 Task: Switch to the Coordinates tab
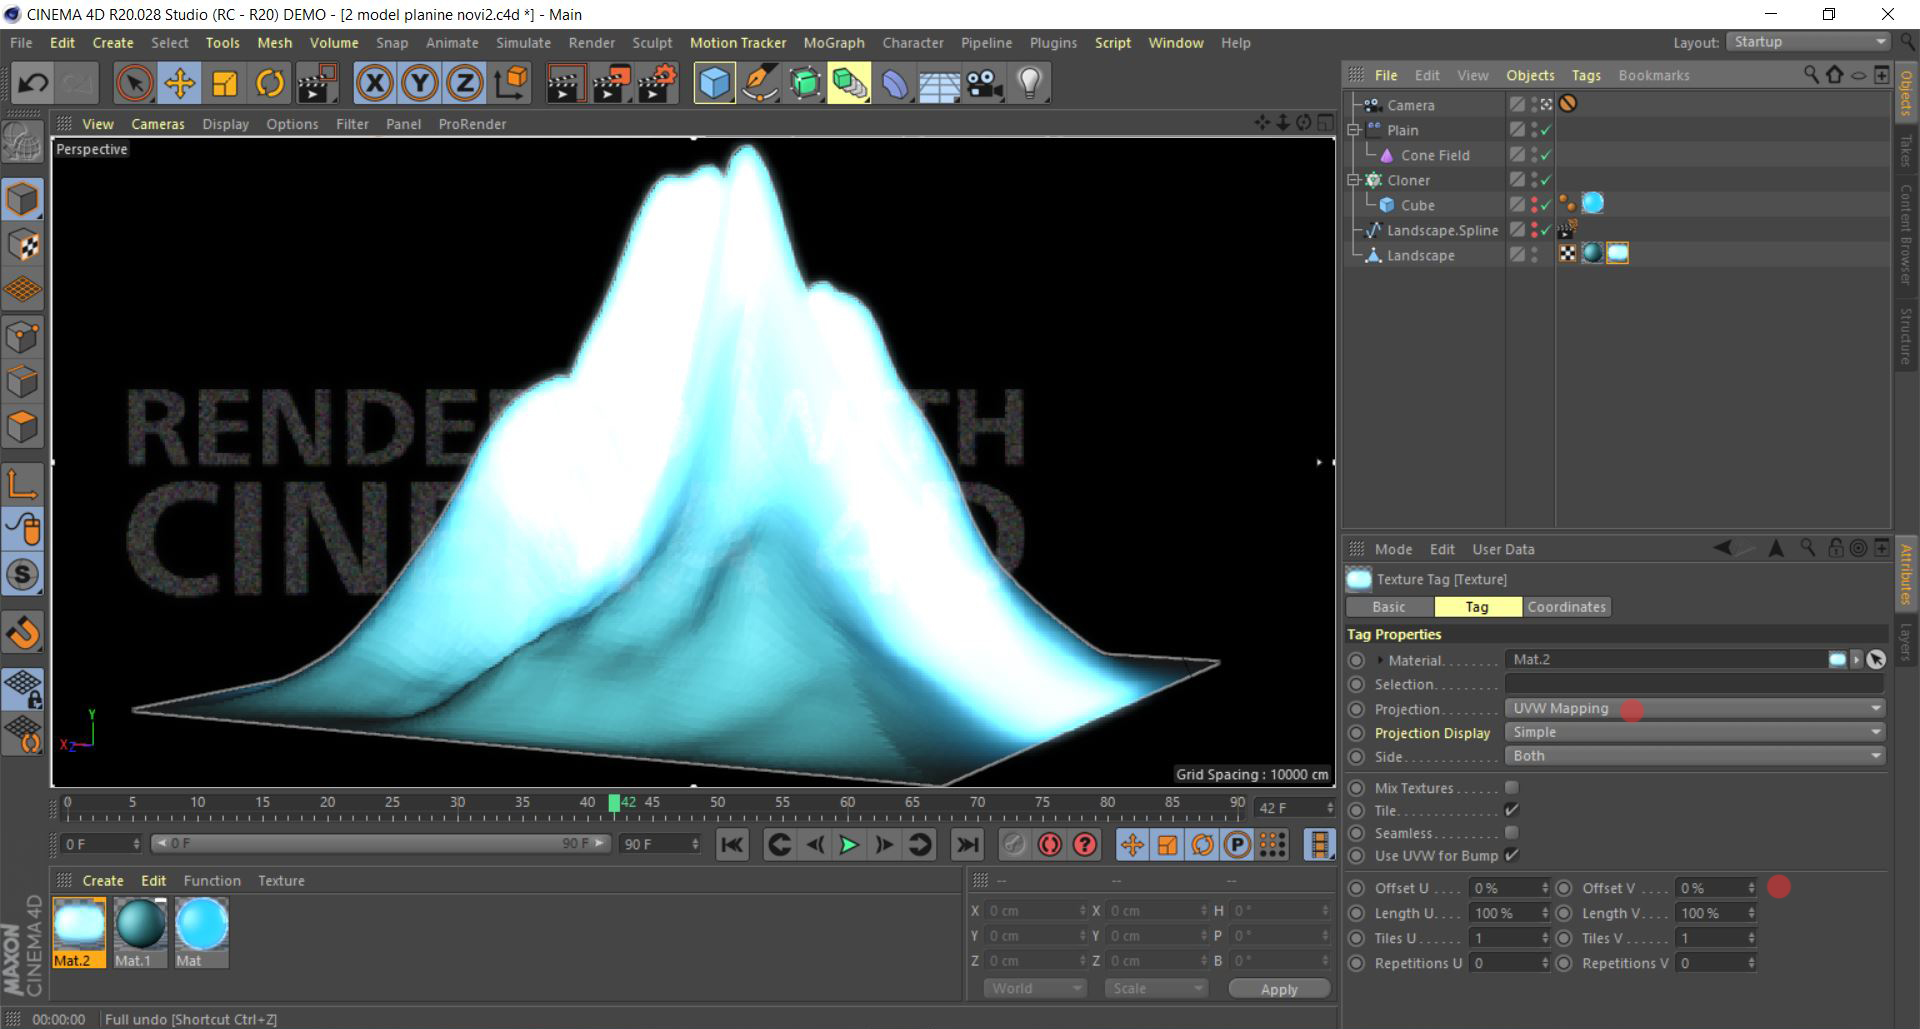[1566, 607]
